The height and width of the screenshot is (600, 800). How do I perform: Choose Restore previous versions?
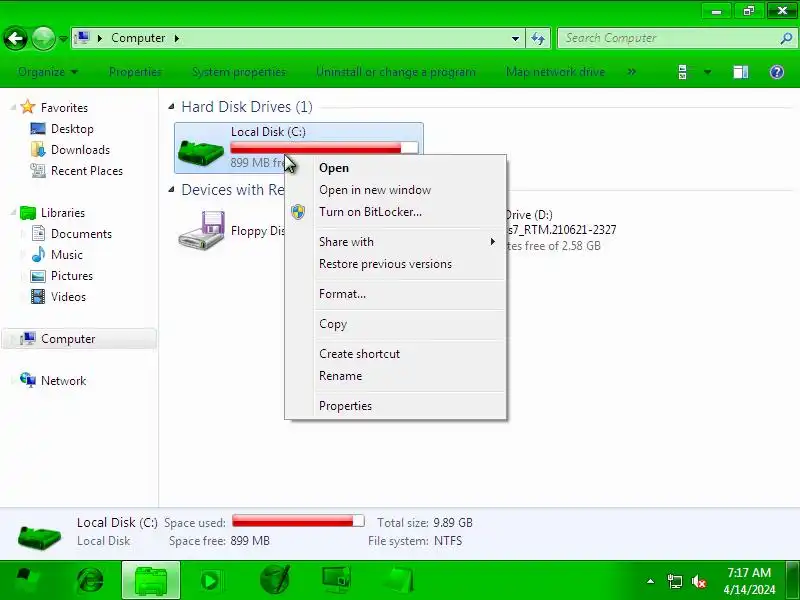[x=395, y=264]
